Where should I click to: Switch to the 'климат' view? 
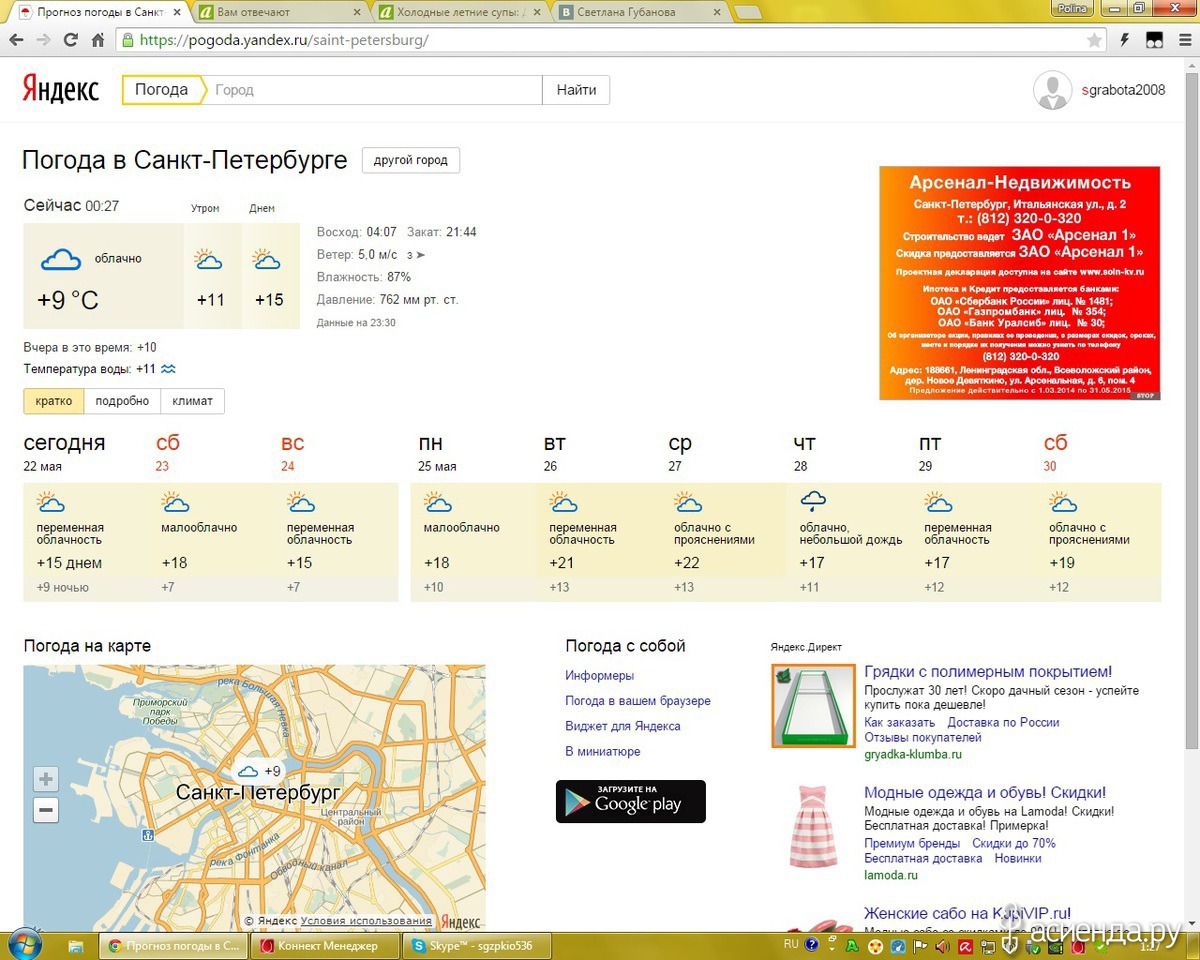[192, 401]
